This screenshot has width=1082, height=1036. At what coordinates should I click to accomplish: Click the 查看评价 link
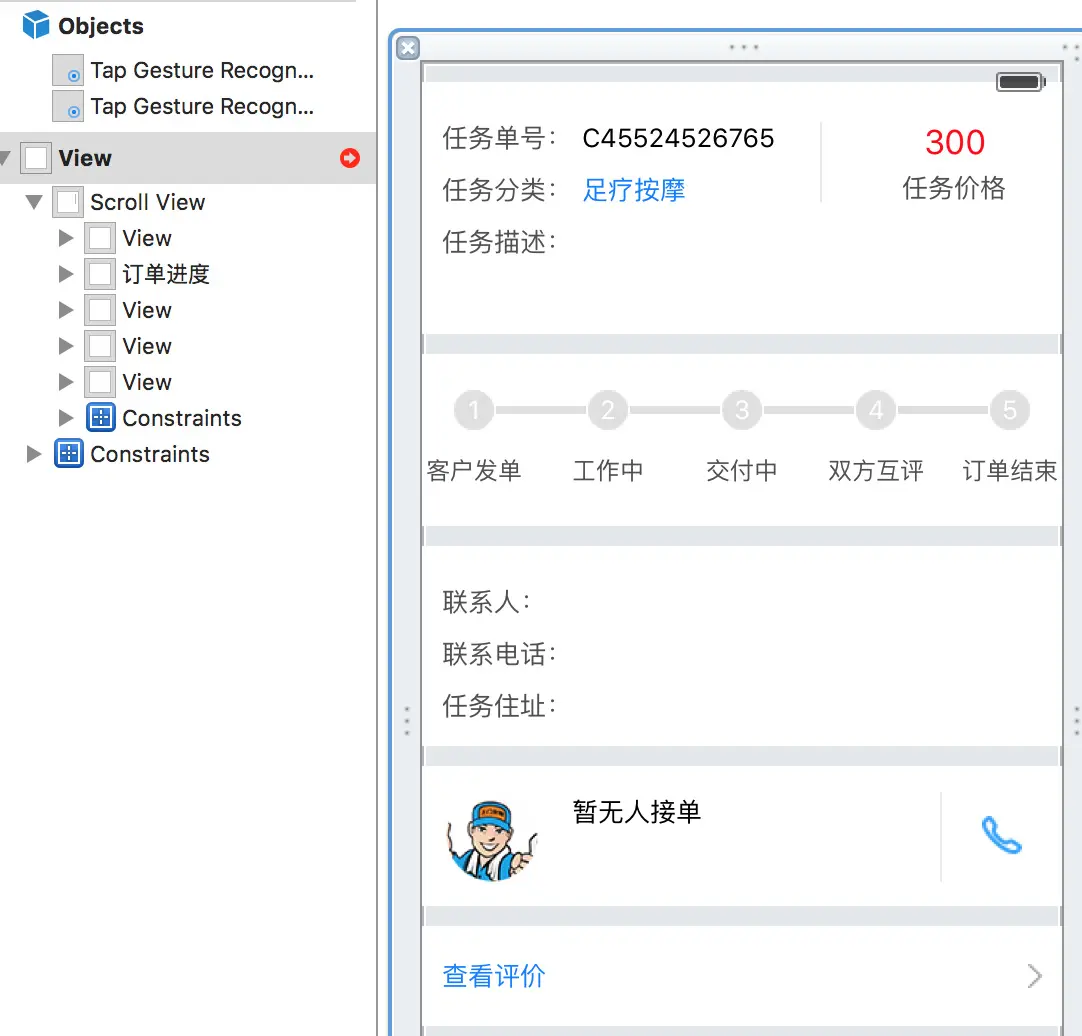coord(494,976)
